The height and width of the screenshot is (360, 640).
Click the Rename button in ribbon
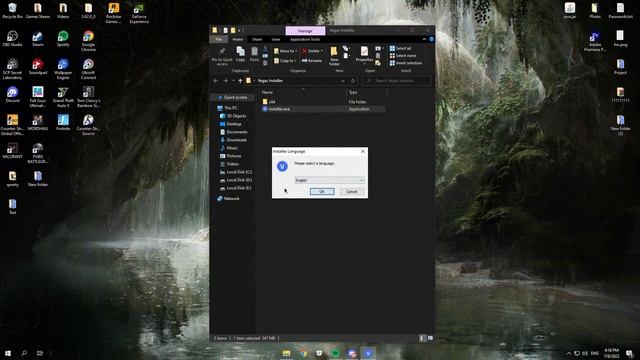312,60
